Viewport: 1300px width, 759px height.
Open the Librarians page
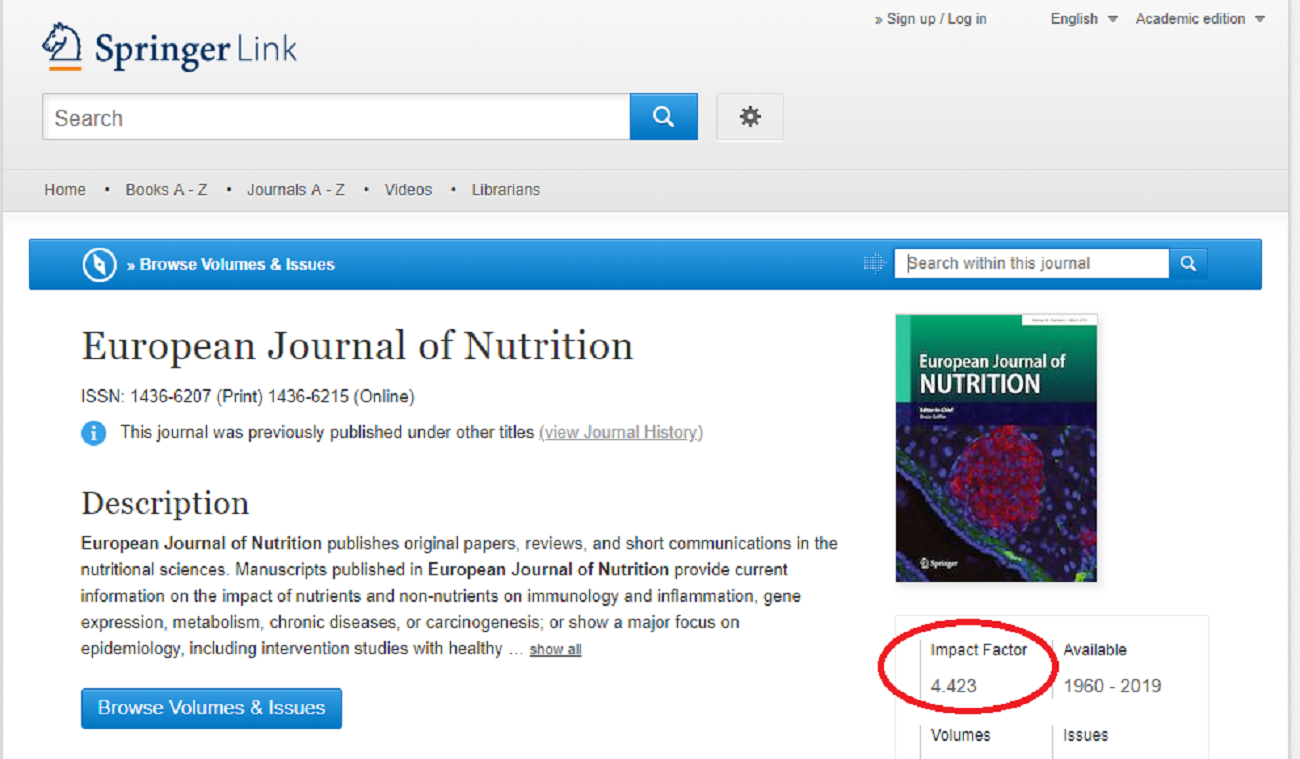tap(506, 189)
